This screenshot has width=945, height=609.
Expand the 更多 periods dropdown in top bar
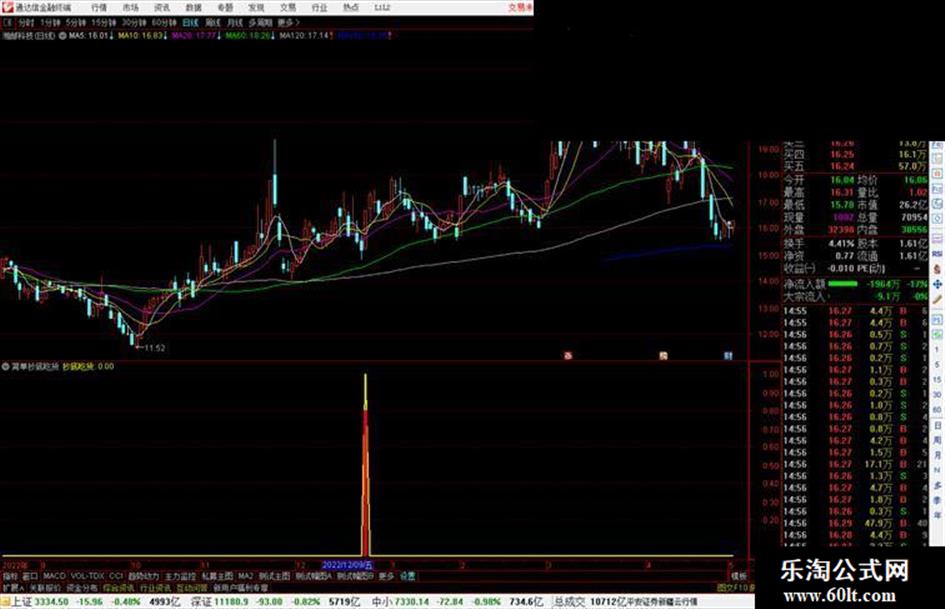(288, 23)
